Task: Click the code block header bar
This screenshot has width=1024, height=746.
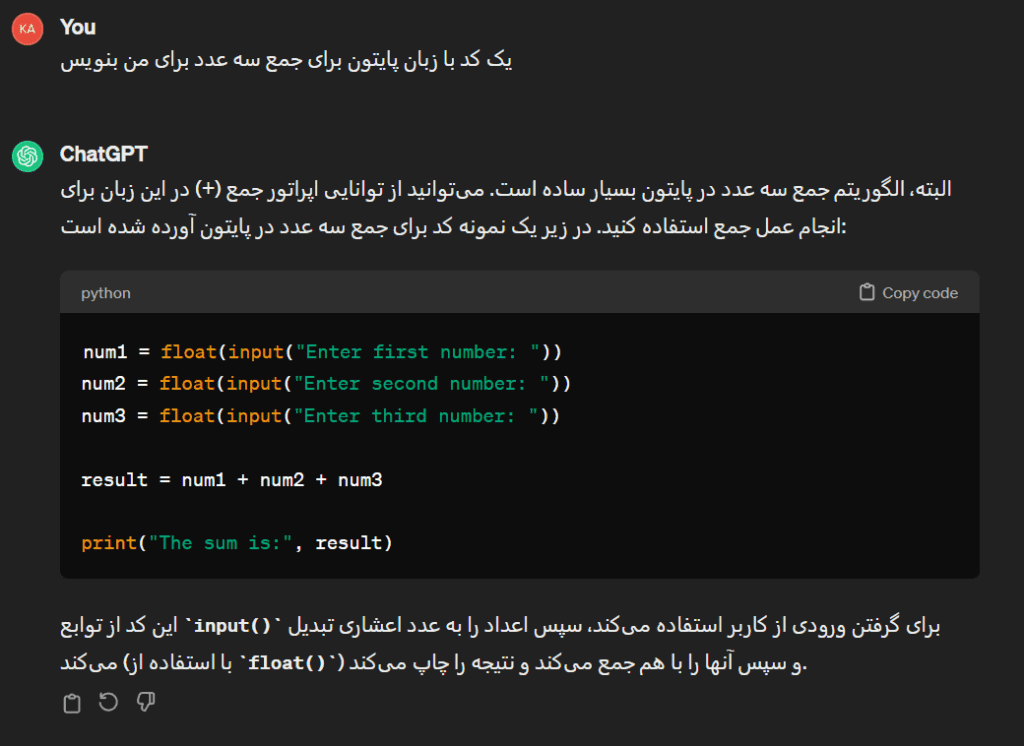Action: pyautogui.click(x=500, y=293)
